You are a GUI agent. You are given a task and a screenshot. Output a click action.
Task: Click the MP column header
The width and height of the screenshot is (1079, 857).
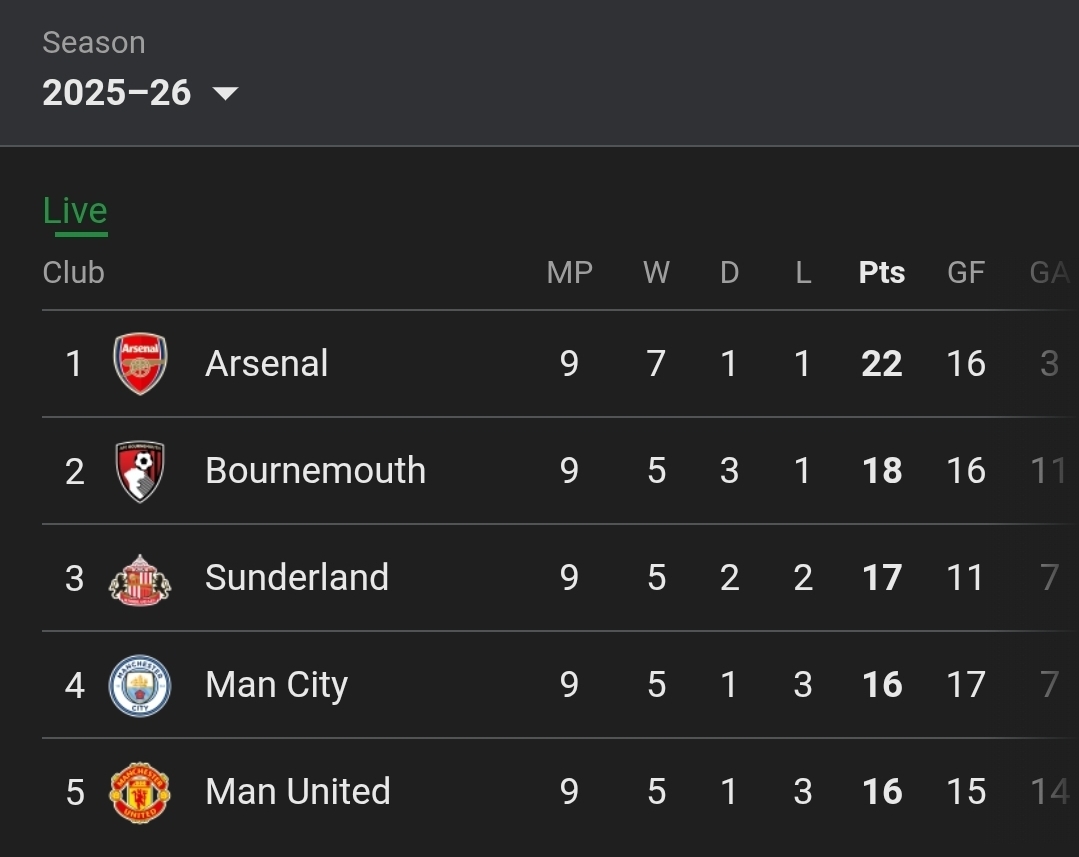(569, 273)
